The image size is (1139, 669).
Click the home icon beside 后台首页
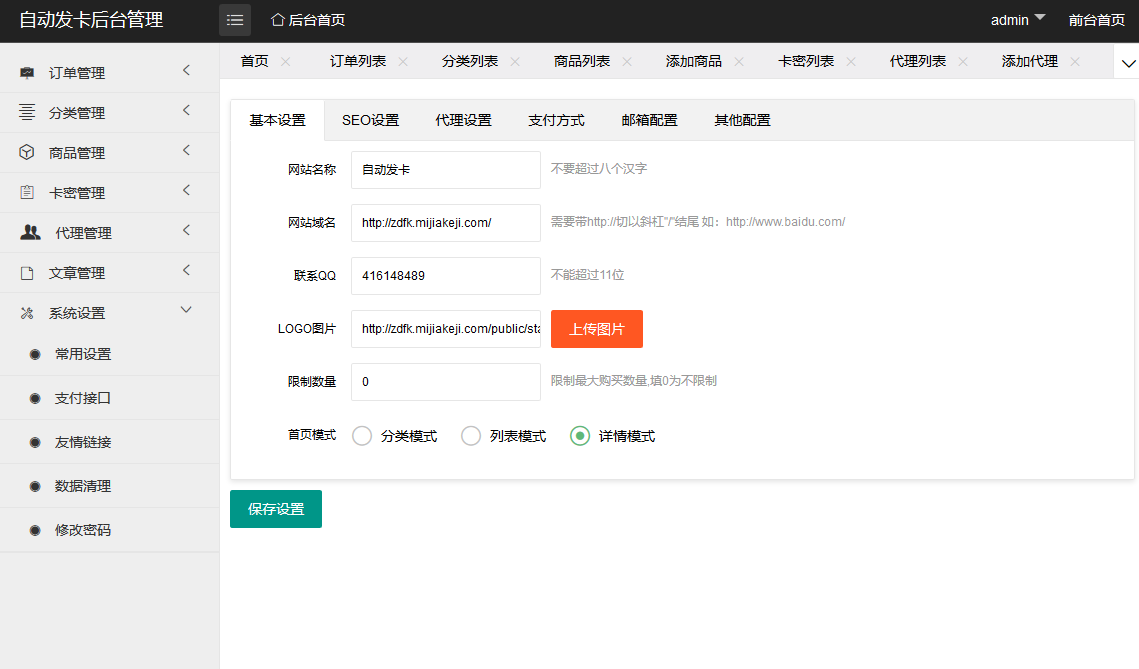pos(278,20)
